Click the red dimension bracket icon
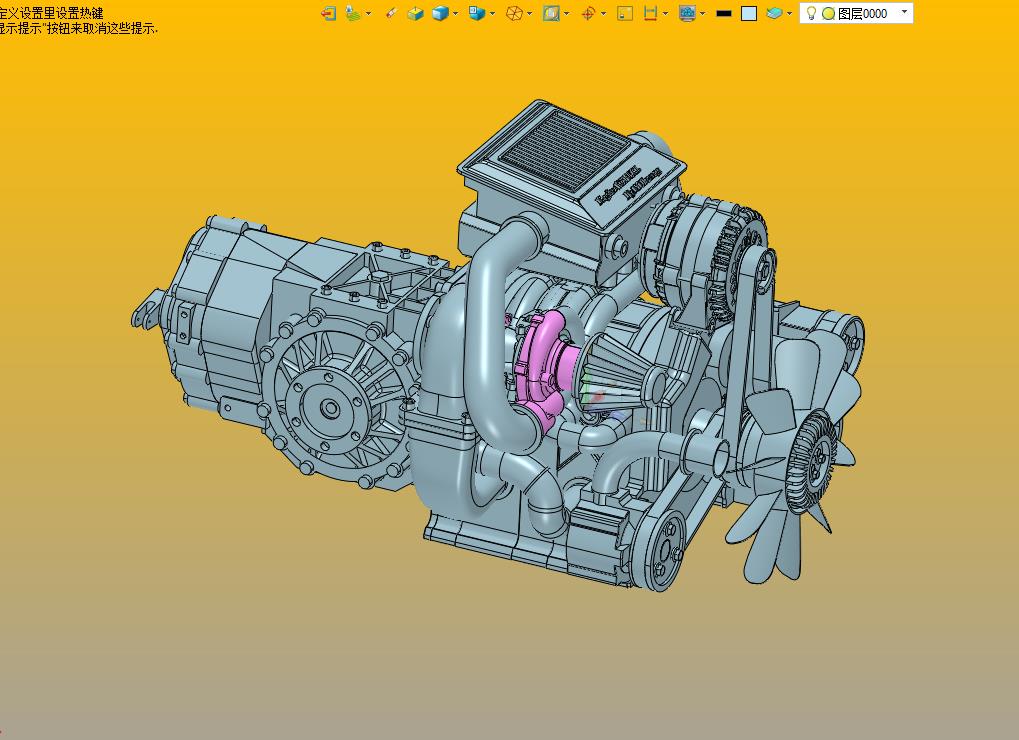This screenshot has width=1019, height=740. point(650,13)
